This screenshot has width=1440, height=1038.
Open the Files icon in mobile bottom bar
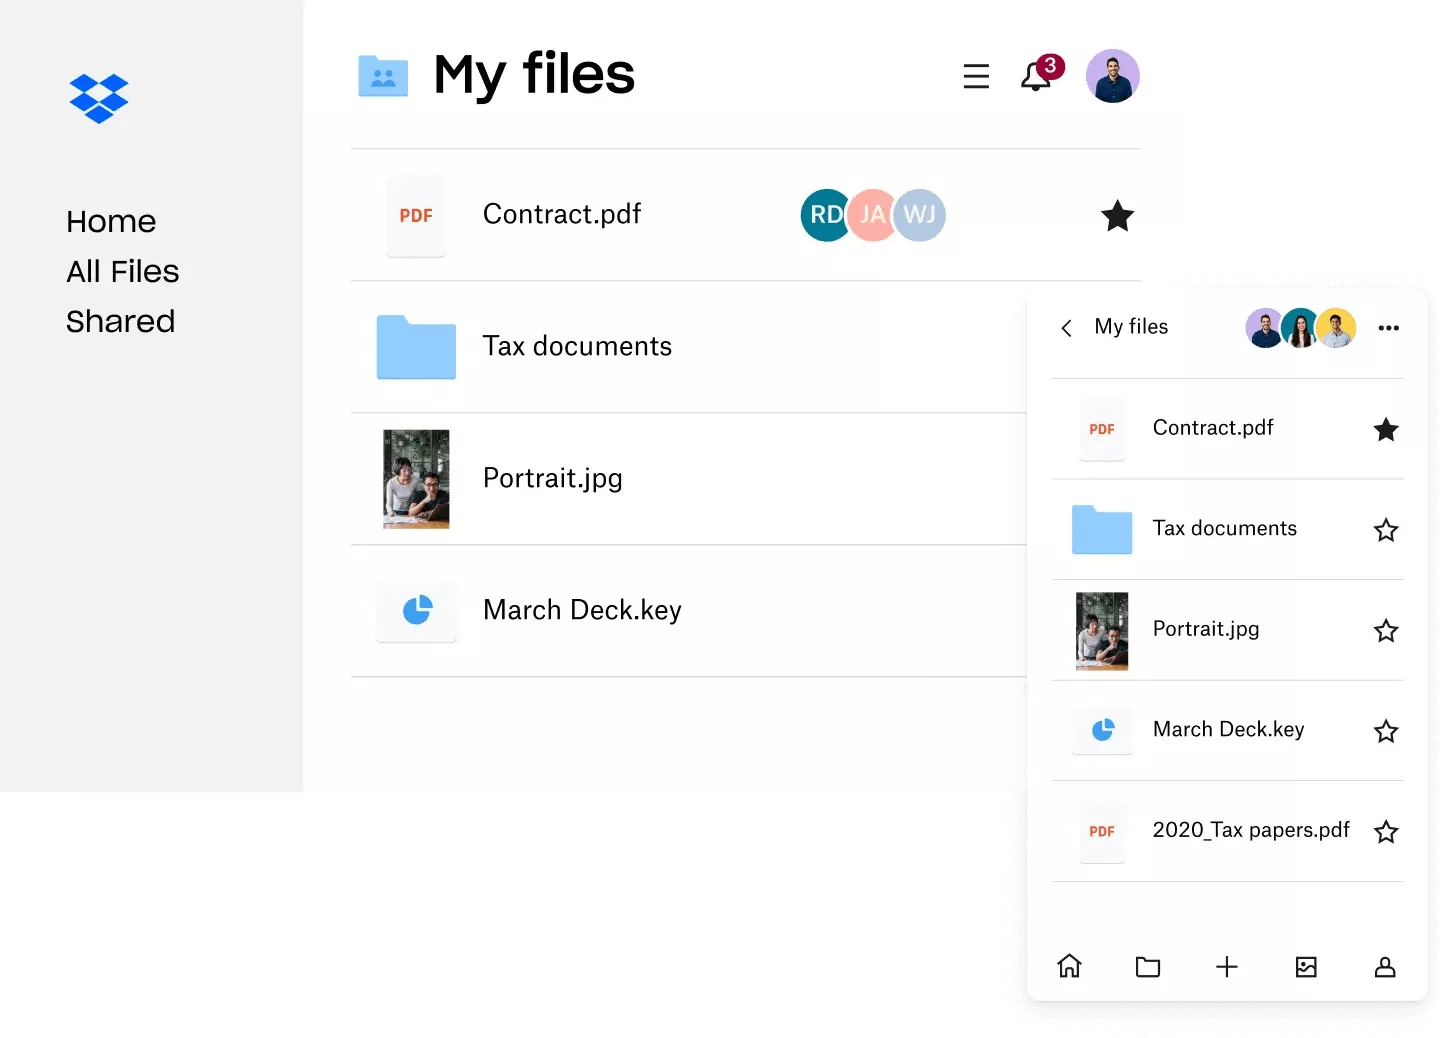click(x=1148, y=967)
